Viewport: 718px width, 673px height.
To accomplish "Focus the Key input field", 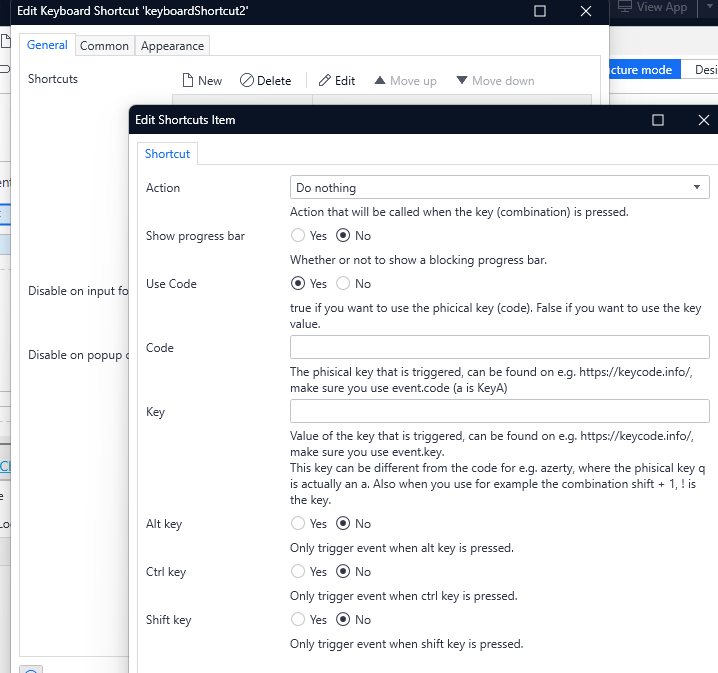I will pyautogui.click(x=500, y=411).
